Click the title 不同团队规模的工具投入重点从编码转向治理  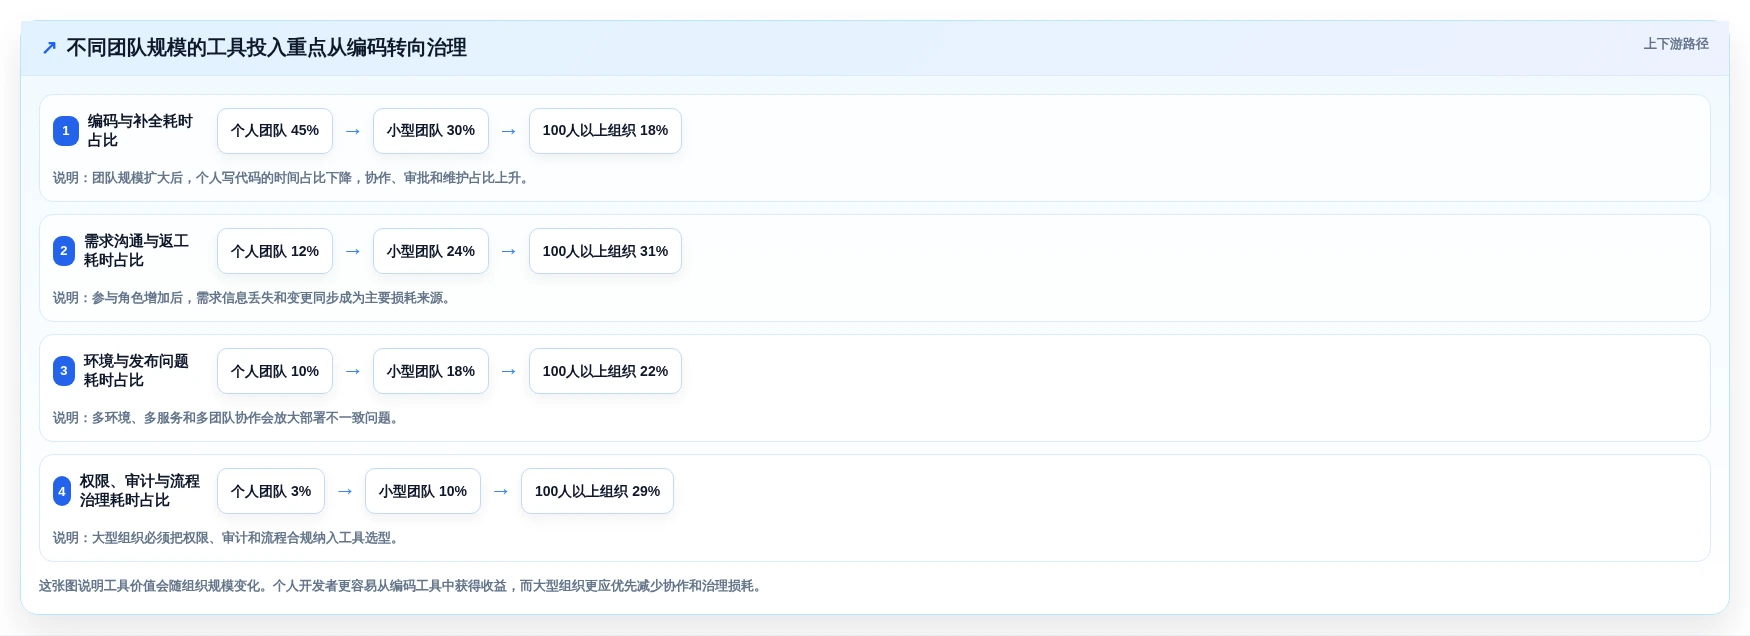pos(266,48)
